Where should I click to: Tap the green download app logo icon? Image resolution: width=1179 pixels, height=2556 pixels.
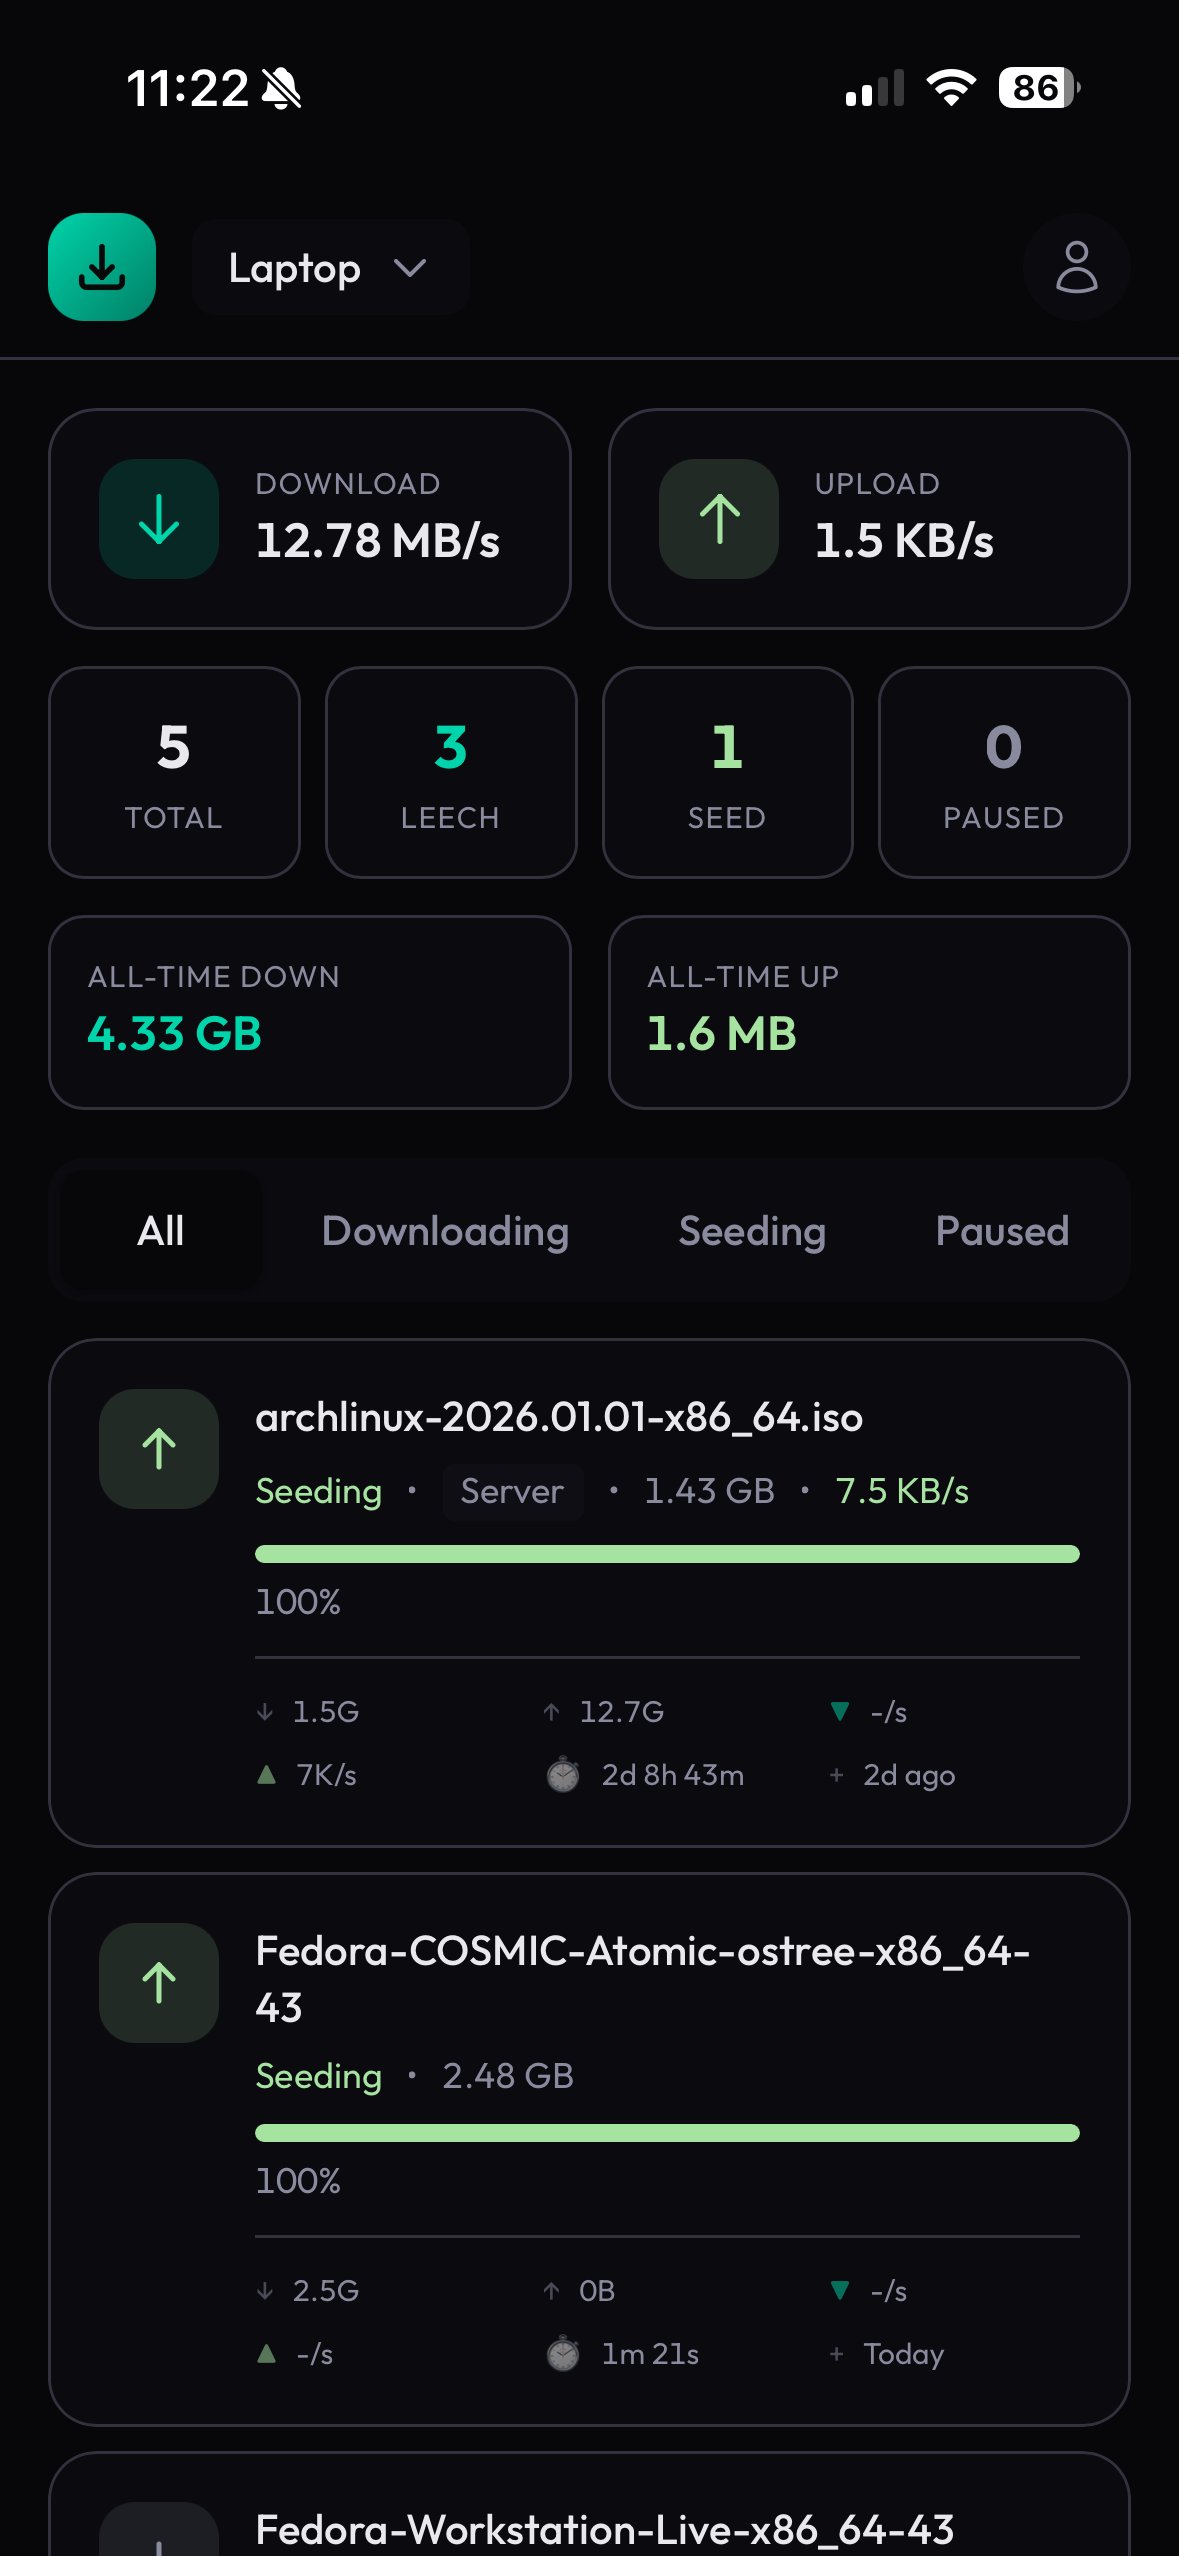click(x=102, y=267)
